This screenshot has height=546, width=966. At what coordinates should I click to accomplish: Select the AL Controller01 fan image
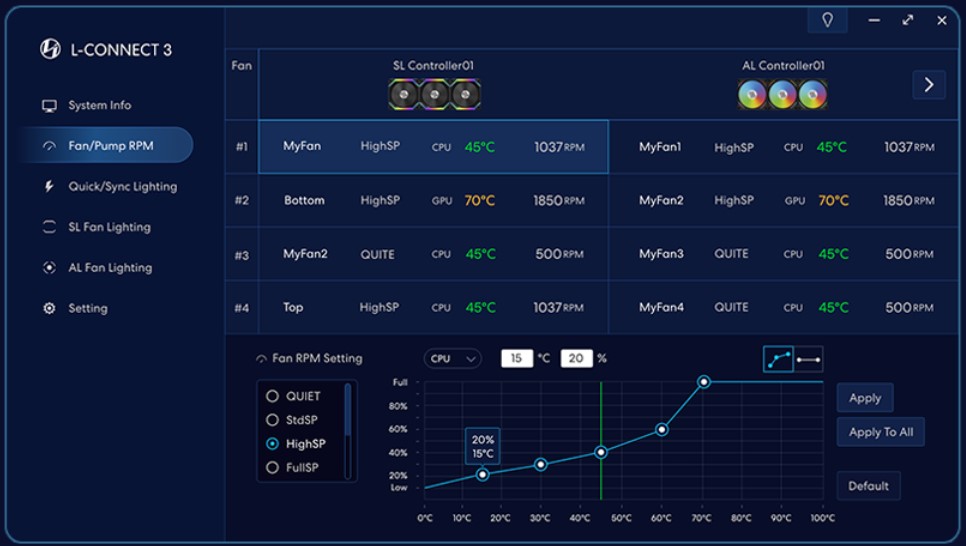[782, 95]
